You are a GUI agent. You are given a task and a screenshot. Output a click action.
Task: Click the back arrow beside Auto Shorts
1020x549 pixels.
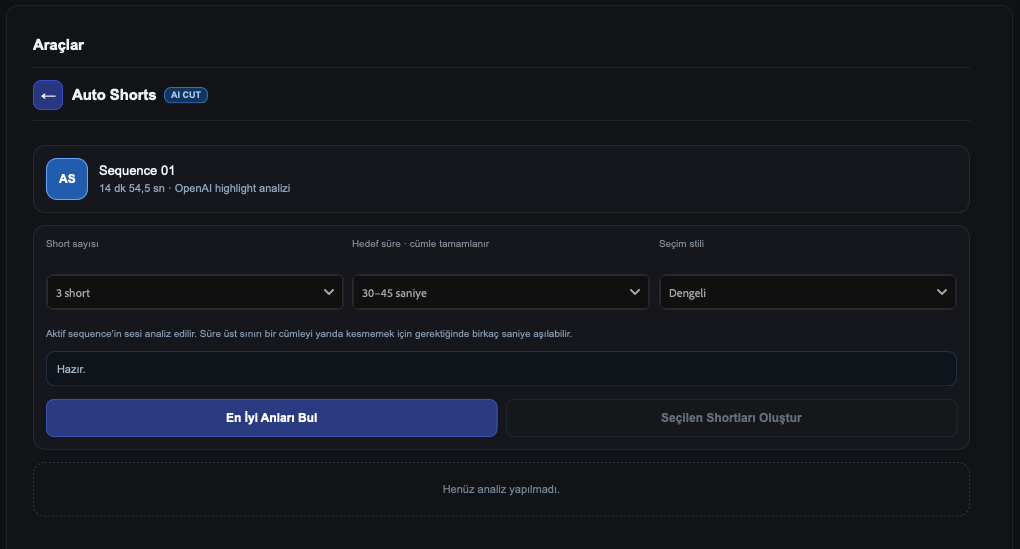[x=47, y=95]
